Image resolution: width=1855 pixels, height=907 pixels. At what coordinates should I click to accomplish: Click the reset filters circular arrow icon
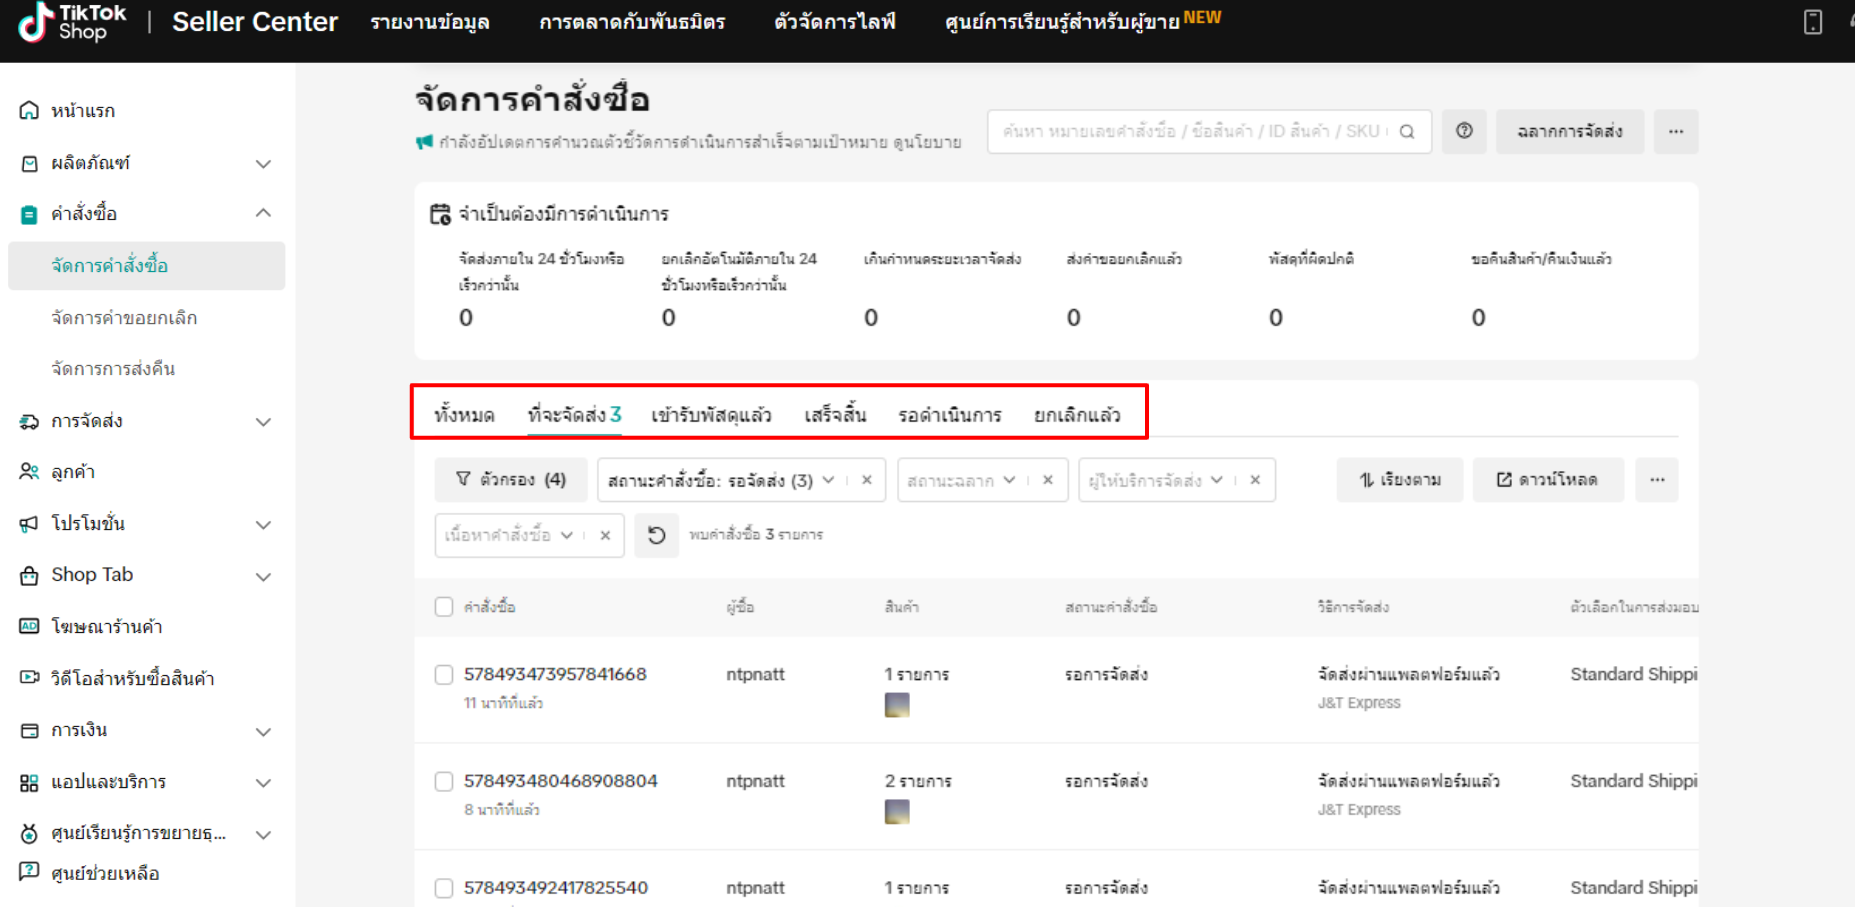click(656, 535)
